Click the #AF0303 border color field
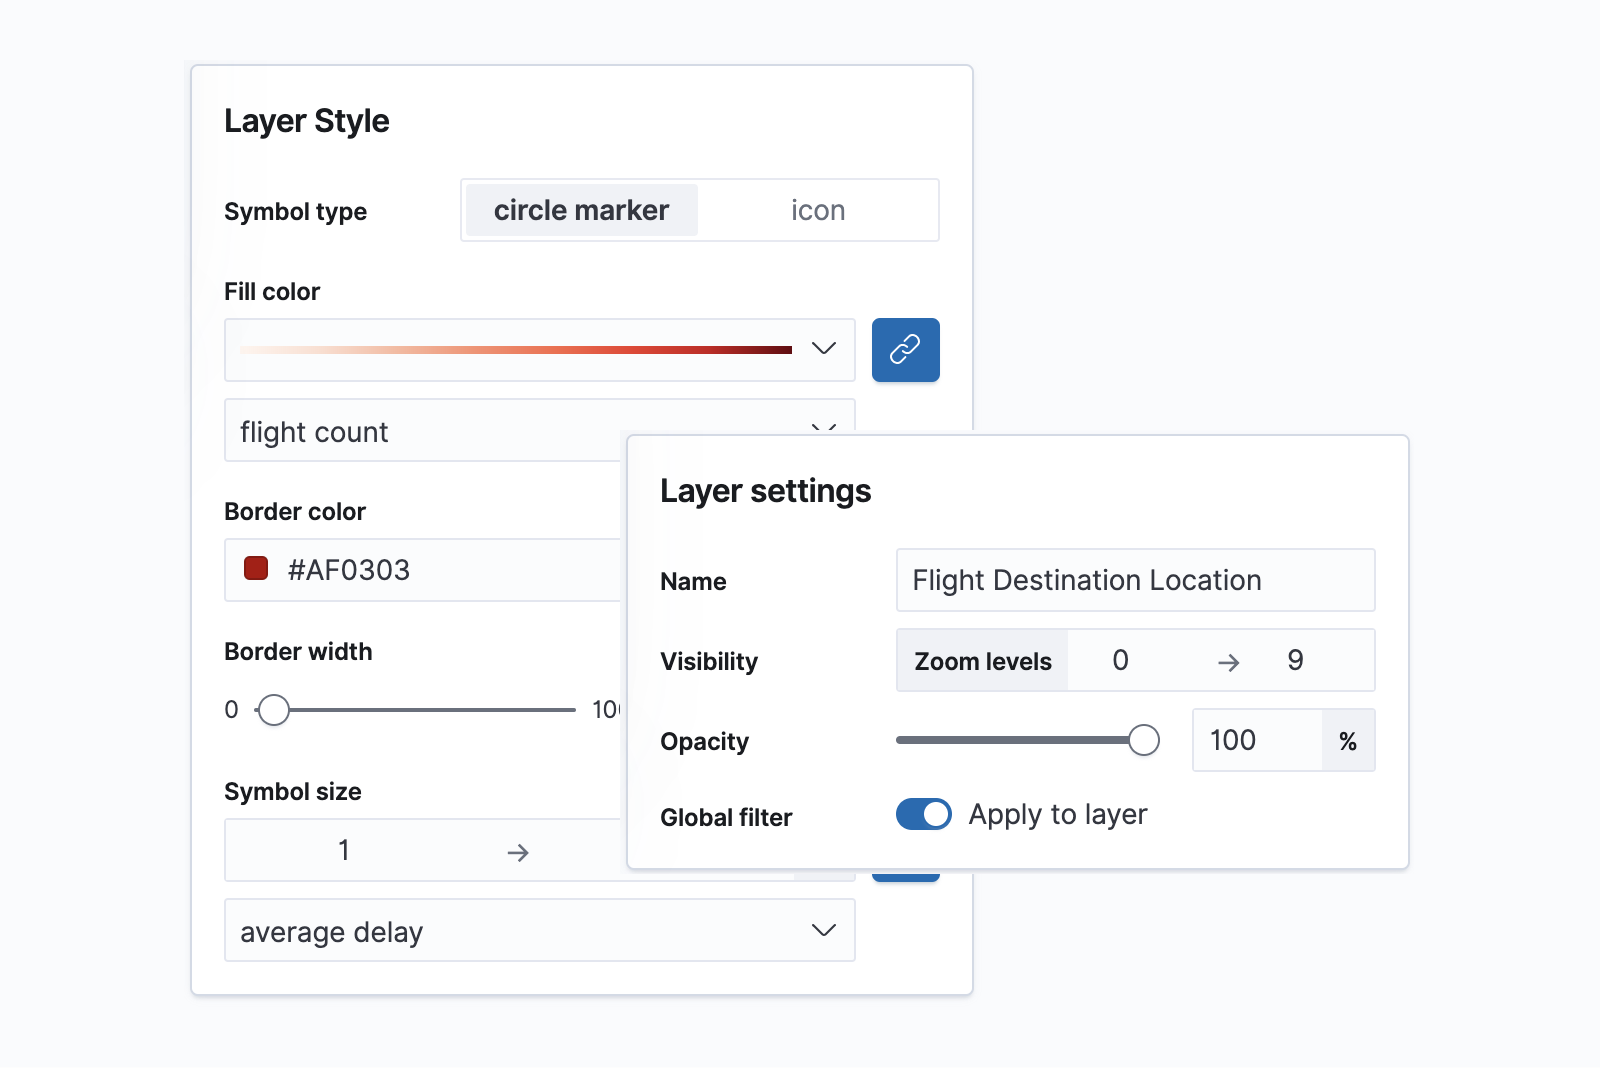Viewport: 1600px width, 1068px height. coord(423,570)
